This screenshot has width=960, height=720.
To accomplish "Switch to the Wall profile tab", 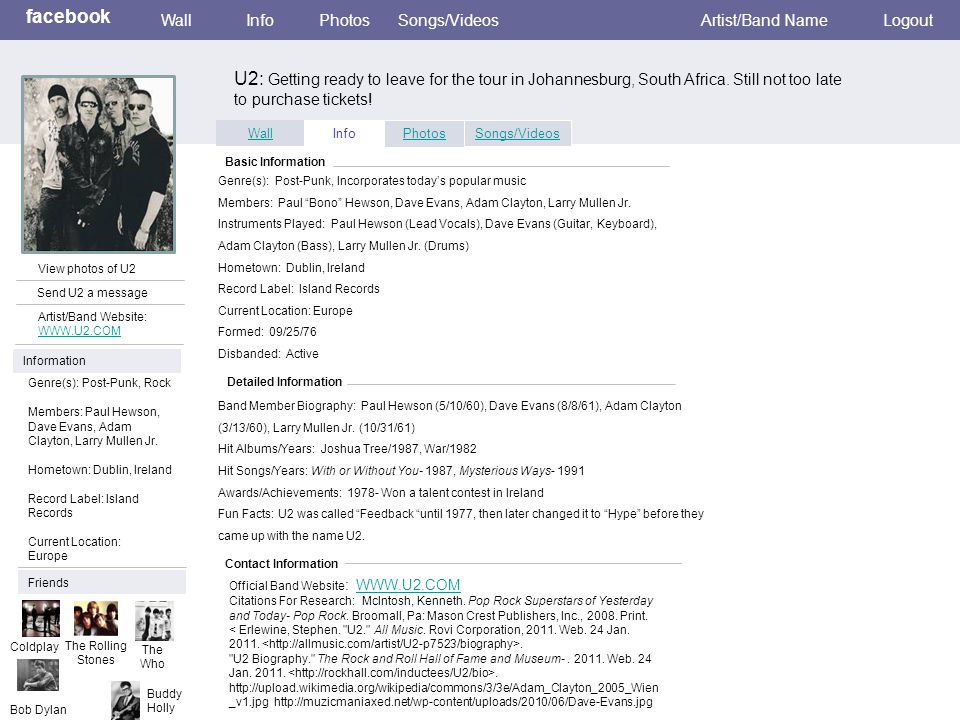I will click(x=260, y=133).
